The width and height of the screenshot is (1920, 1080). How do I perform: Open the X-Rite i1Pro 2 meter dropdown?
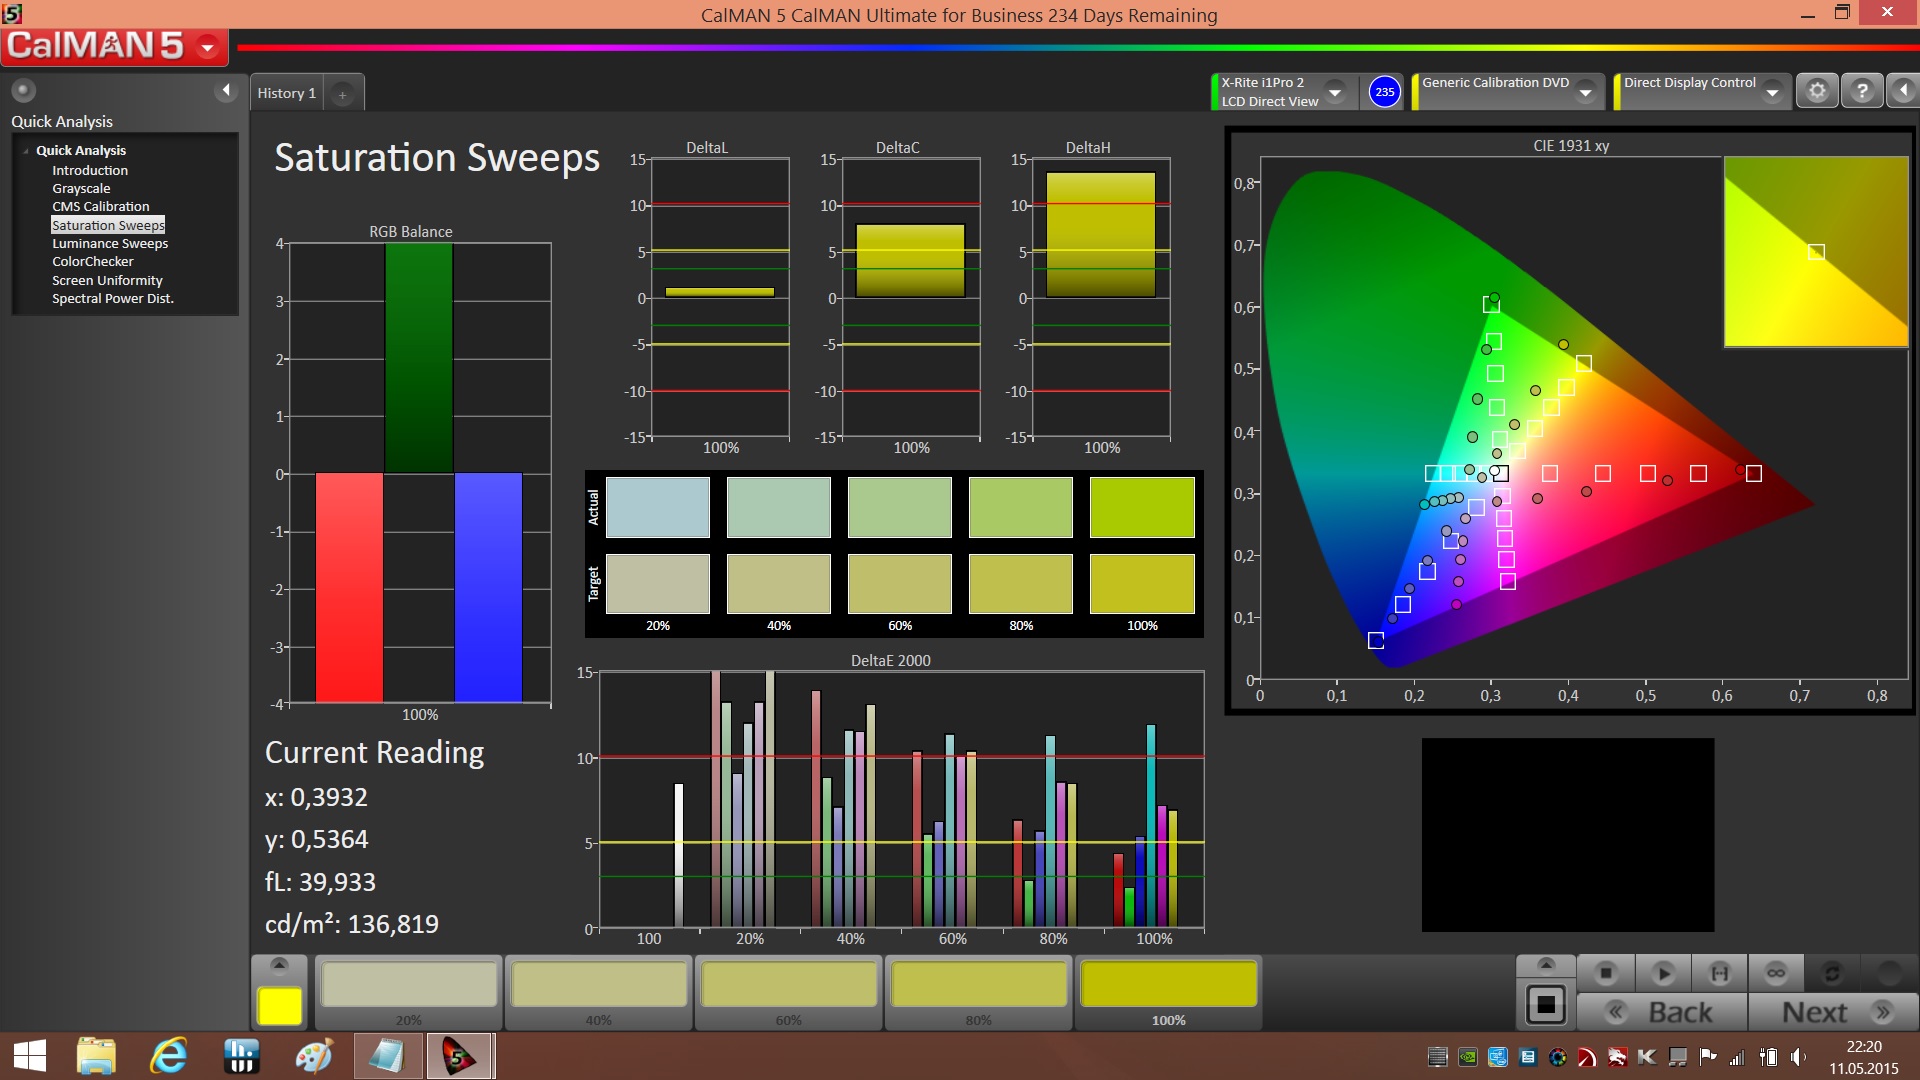coord(1335,91)
